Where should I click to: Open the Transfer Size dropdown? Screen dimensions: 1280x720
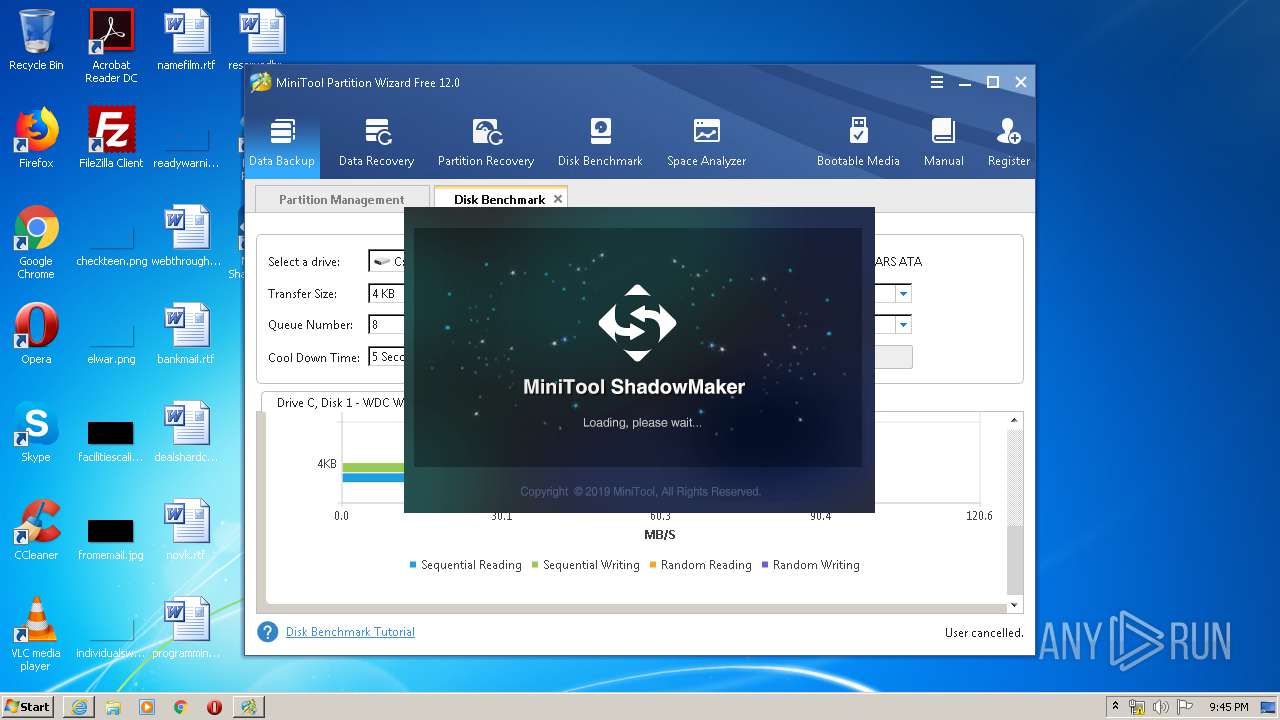[387, 293]
